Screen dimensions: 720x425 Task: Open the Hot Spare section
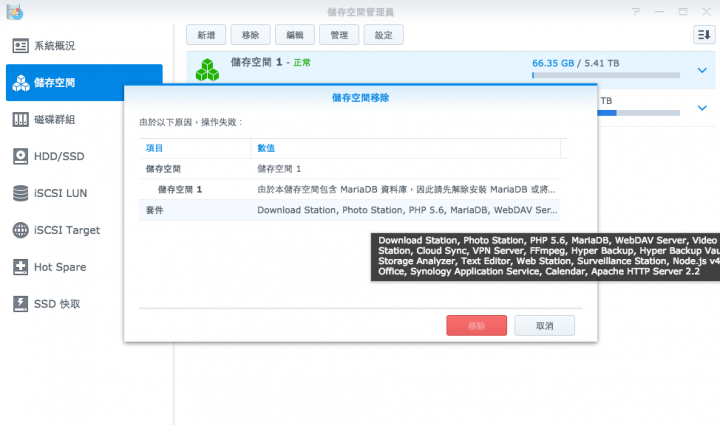pyautogui.click(x=65, y=267)
